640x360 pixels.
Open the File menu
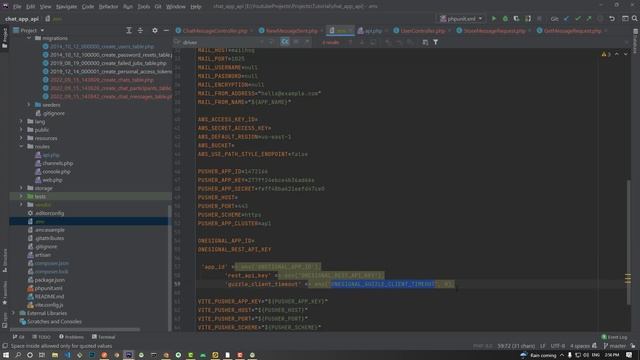click(x=17, y=7)
